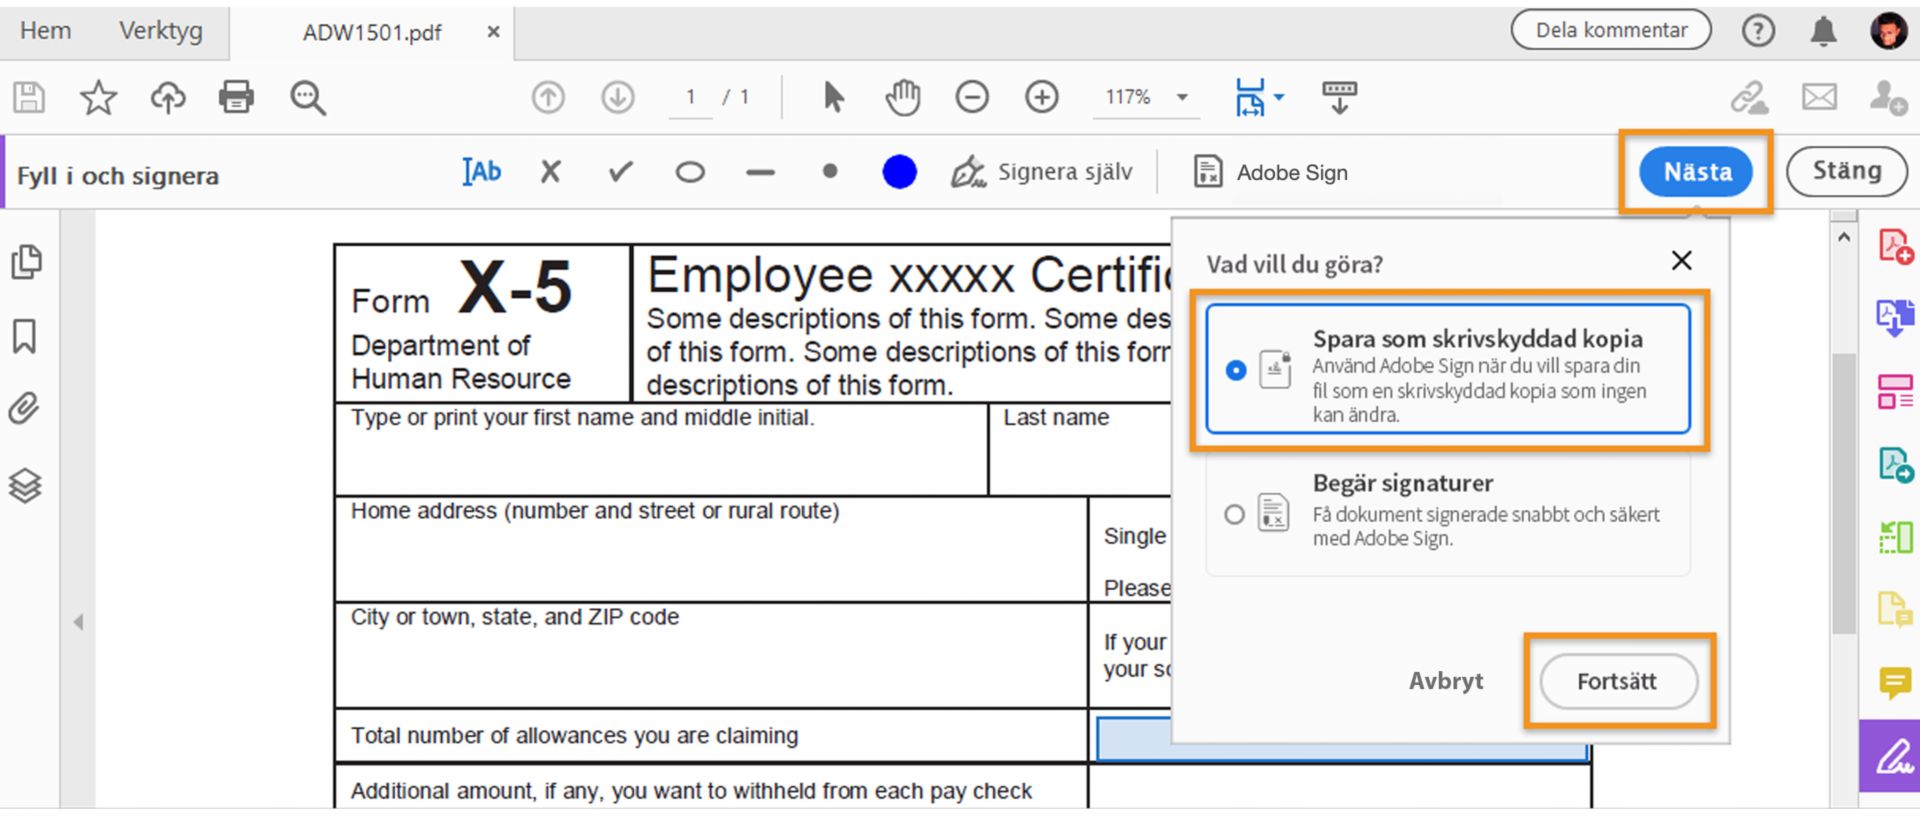Select the ellipse outline tool
Screen dimensions: 1920x816
[690, 172]
